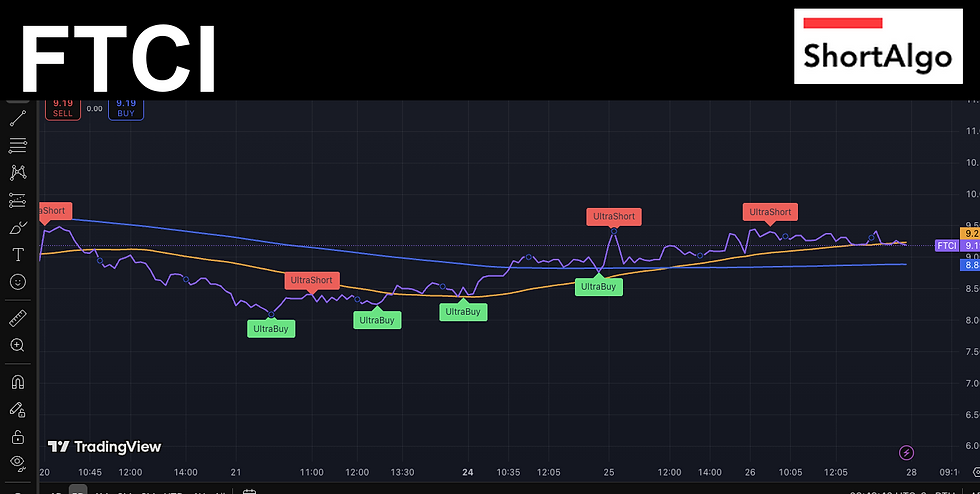Viewport: 980px width, 494px height.
Task: Select UltraBuy label at the lowest price point
Action: (271, 329)
